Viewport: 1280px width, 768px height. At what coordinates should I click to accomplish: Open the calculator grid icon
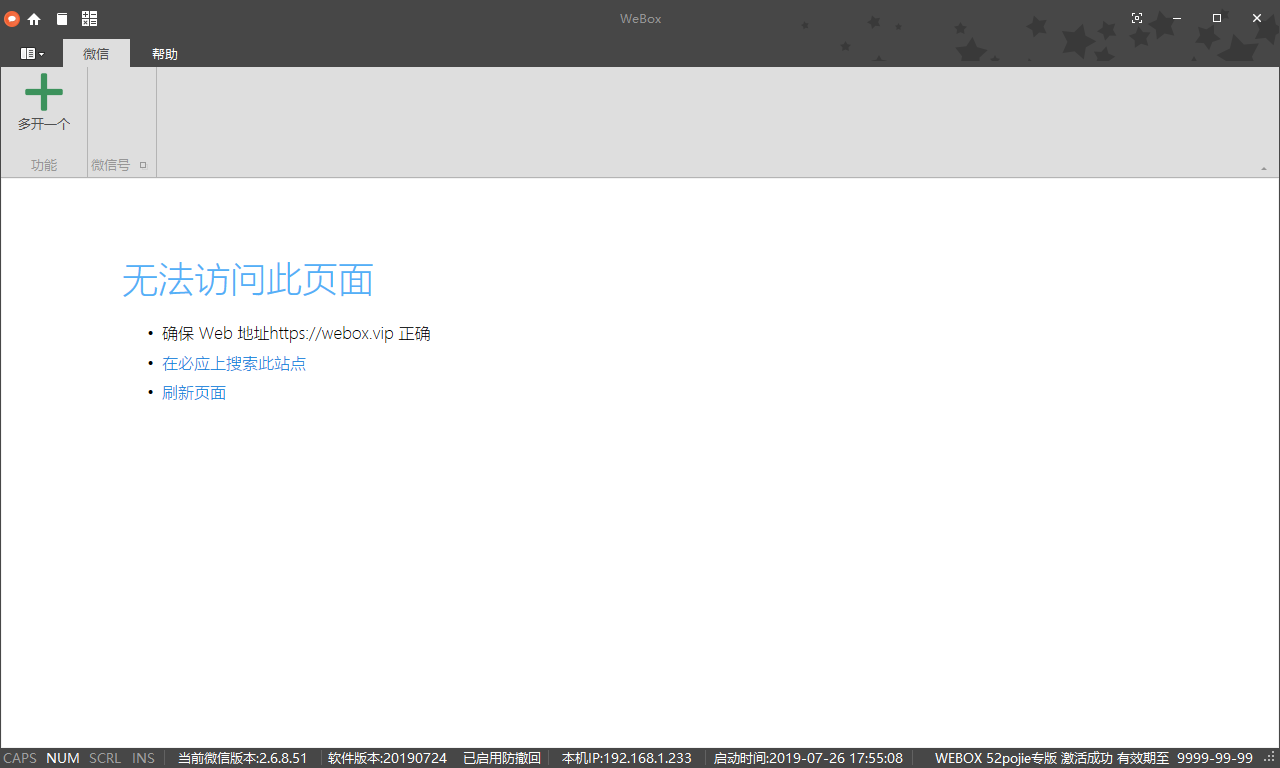pos(90,19)
